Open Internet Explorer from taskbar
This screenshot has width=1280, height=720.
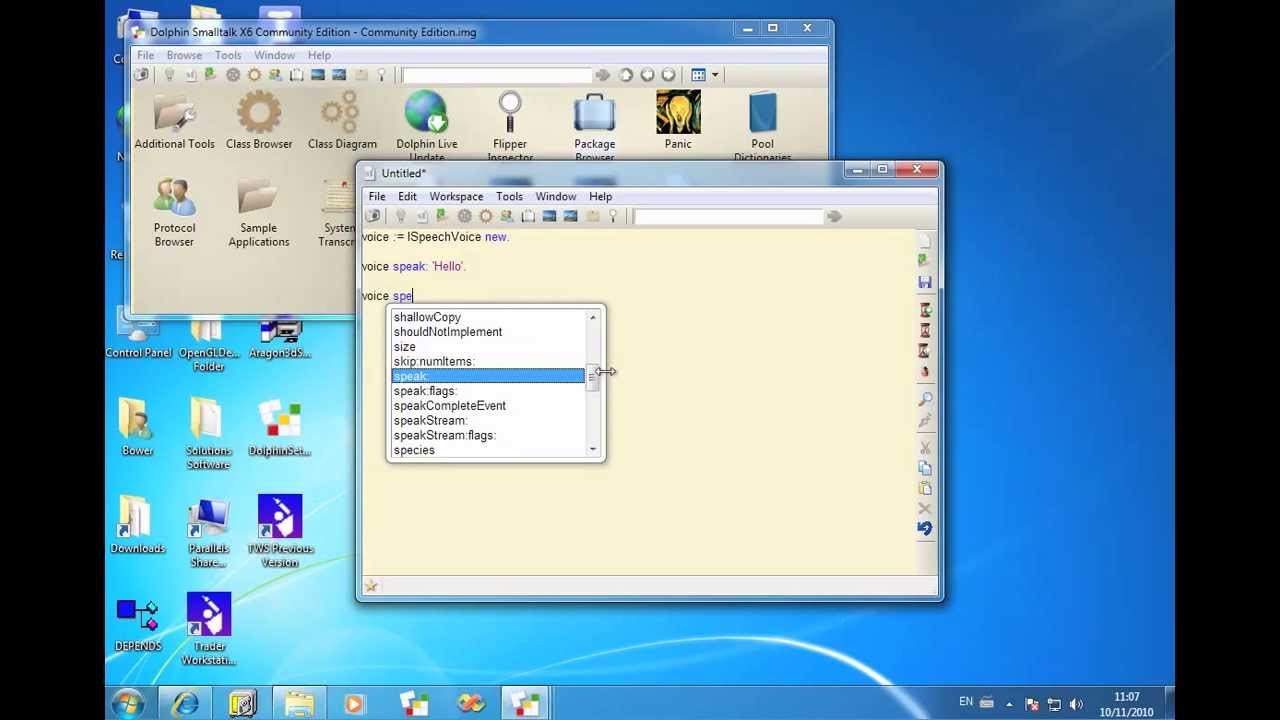tap(186, 704)
